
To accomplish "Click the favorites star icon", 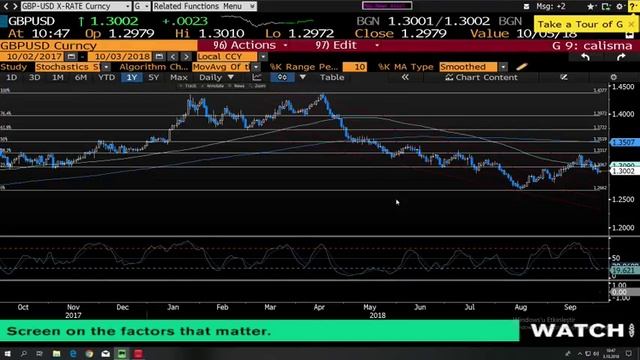I will click(x=590, y=7).
